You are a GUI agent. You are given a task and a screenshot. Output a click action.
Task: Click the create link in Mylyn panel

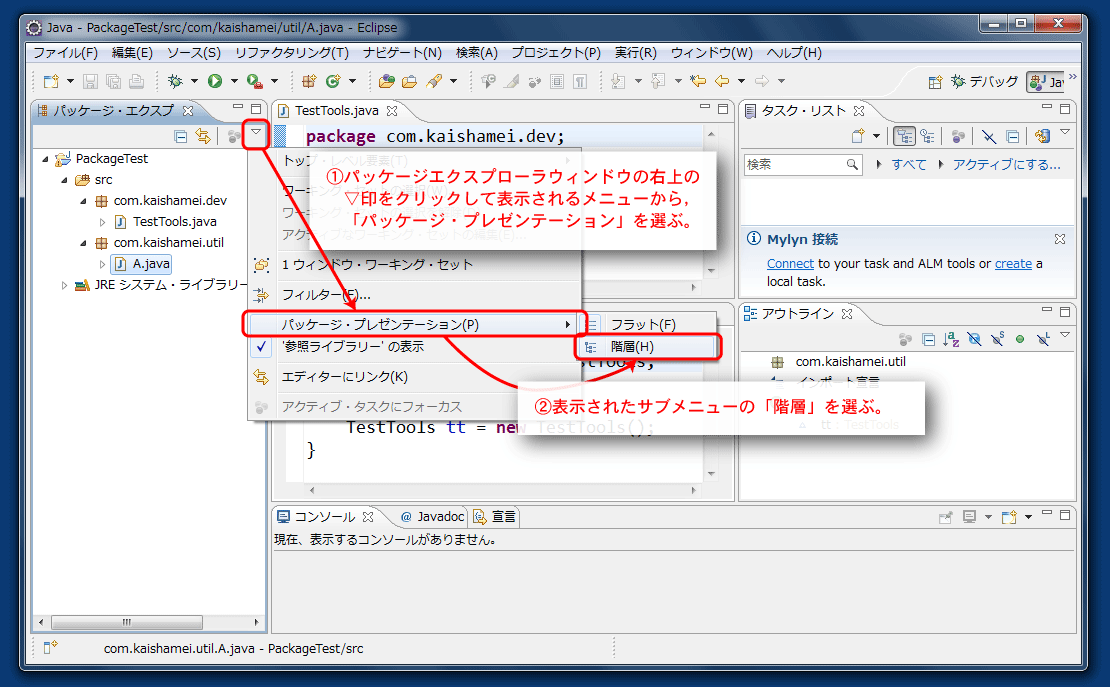pyautogui.click(x=1013, y=263)
